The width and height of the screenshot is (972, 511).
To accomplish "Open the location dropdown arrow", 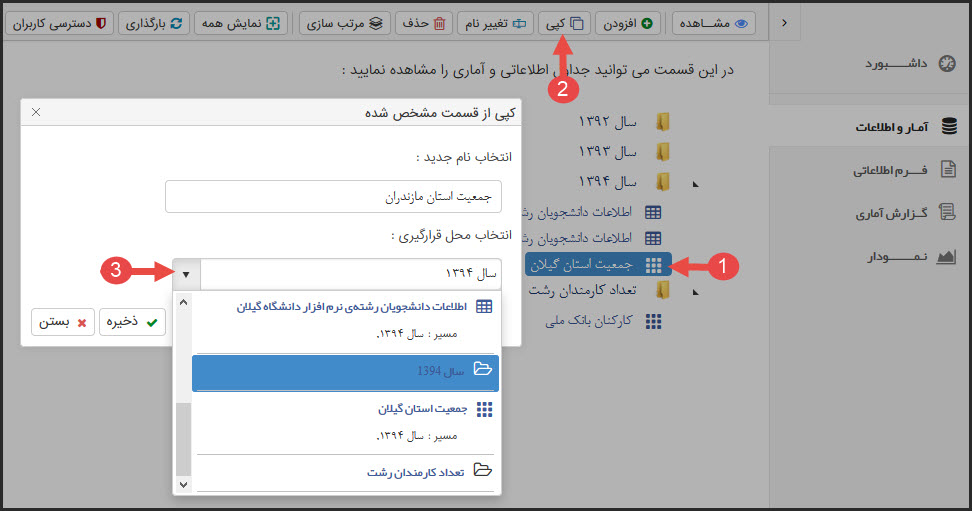I will click(x=186, y=273).
